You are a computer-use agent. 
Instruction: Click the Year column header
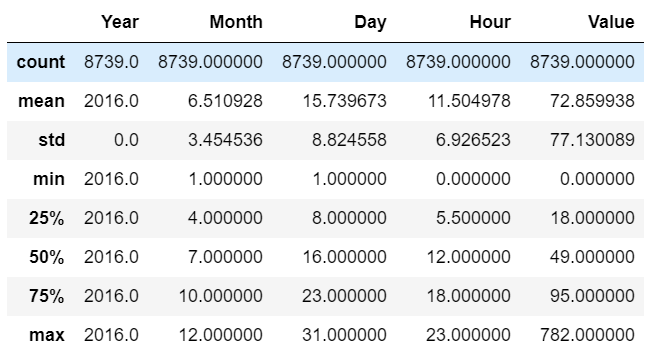pos(120,22)
